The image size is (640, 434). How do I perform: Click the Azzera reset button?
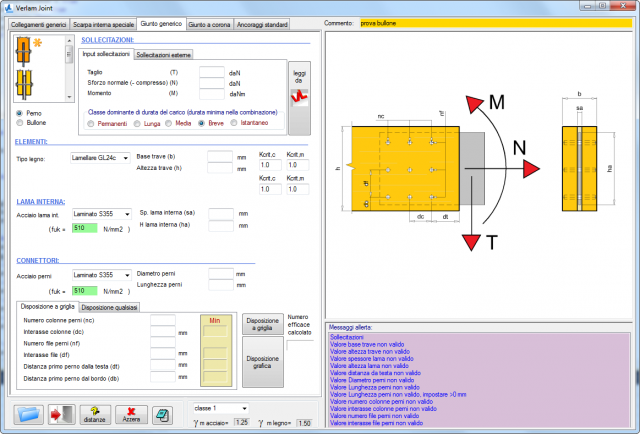pyautogui.click(x=130, y=414)
